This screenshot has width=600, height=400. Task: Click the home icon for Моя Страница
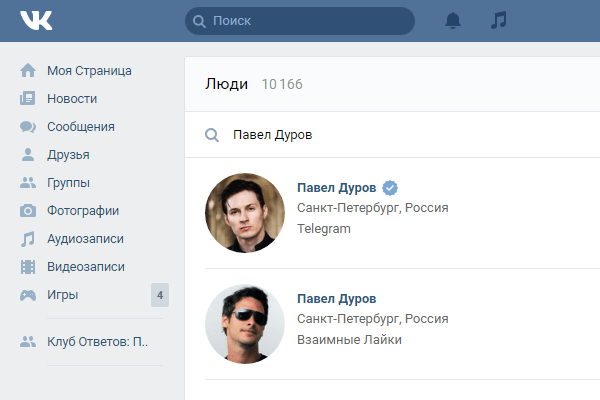pyautogui.click(x=28, y=71)
